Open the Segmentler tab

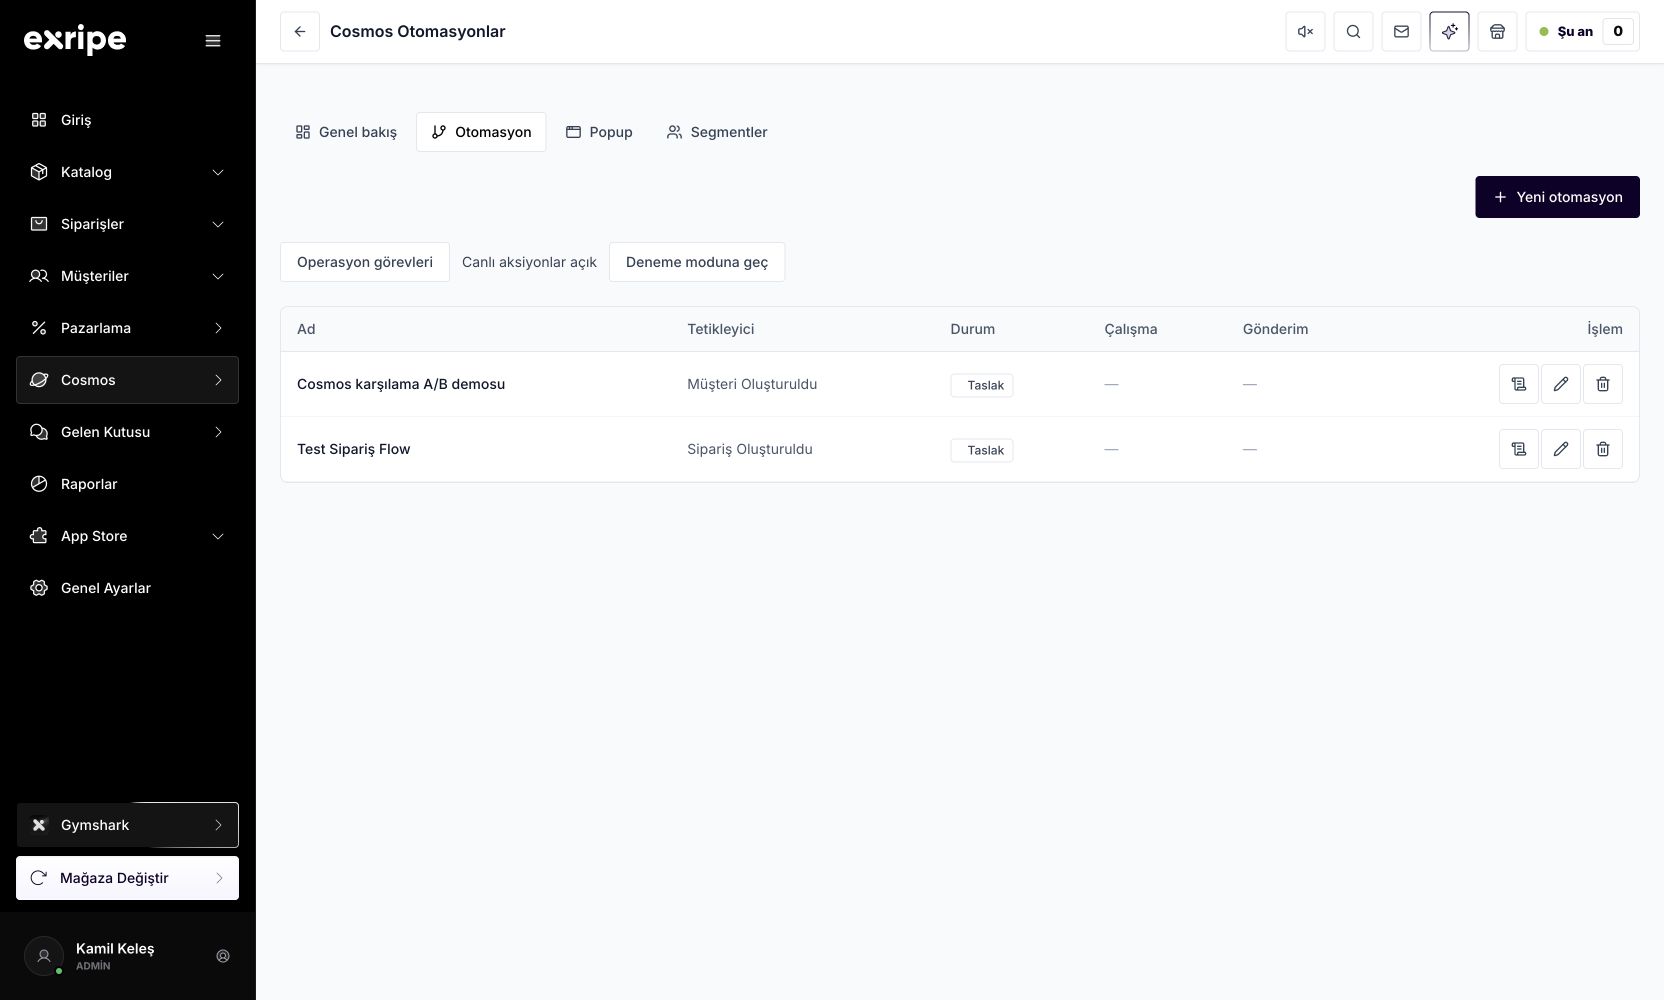click(717, 132)
